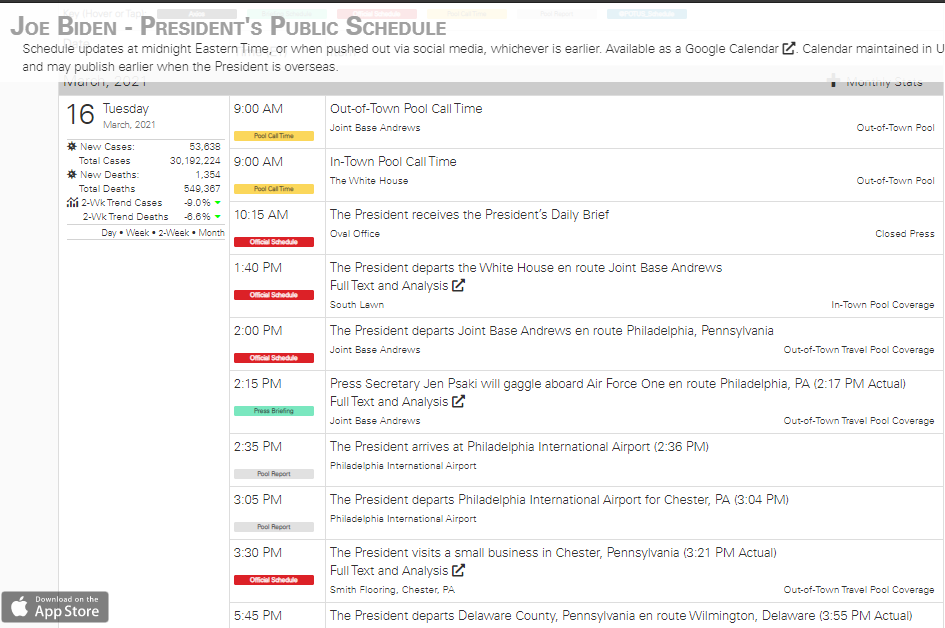The image size is (945, 628).
Task: Click the Closed Press coverage label
Action: click(905, 234)
